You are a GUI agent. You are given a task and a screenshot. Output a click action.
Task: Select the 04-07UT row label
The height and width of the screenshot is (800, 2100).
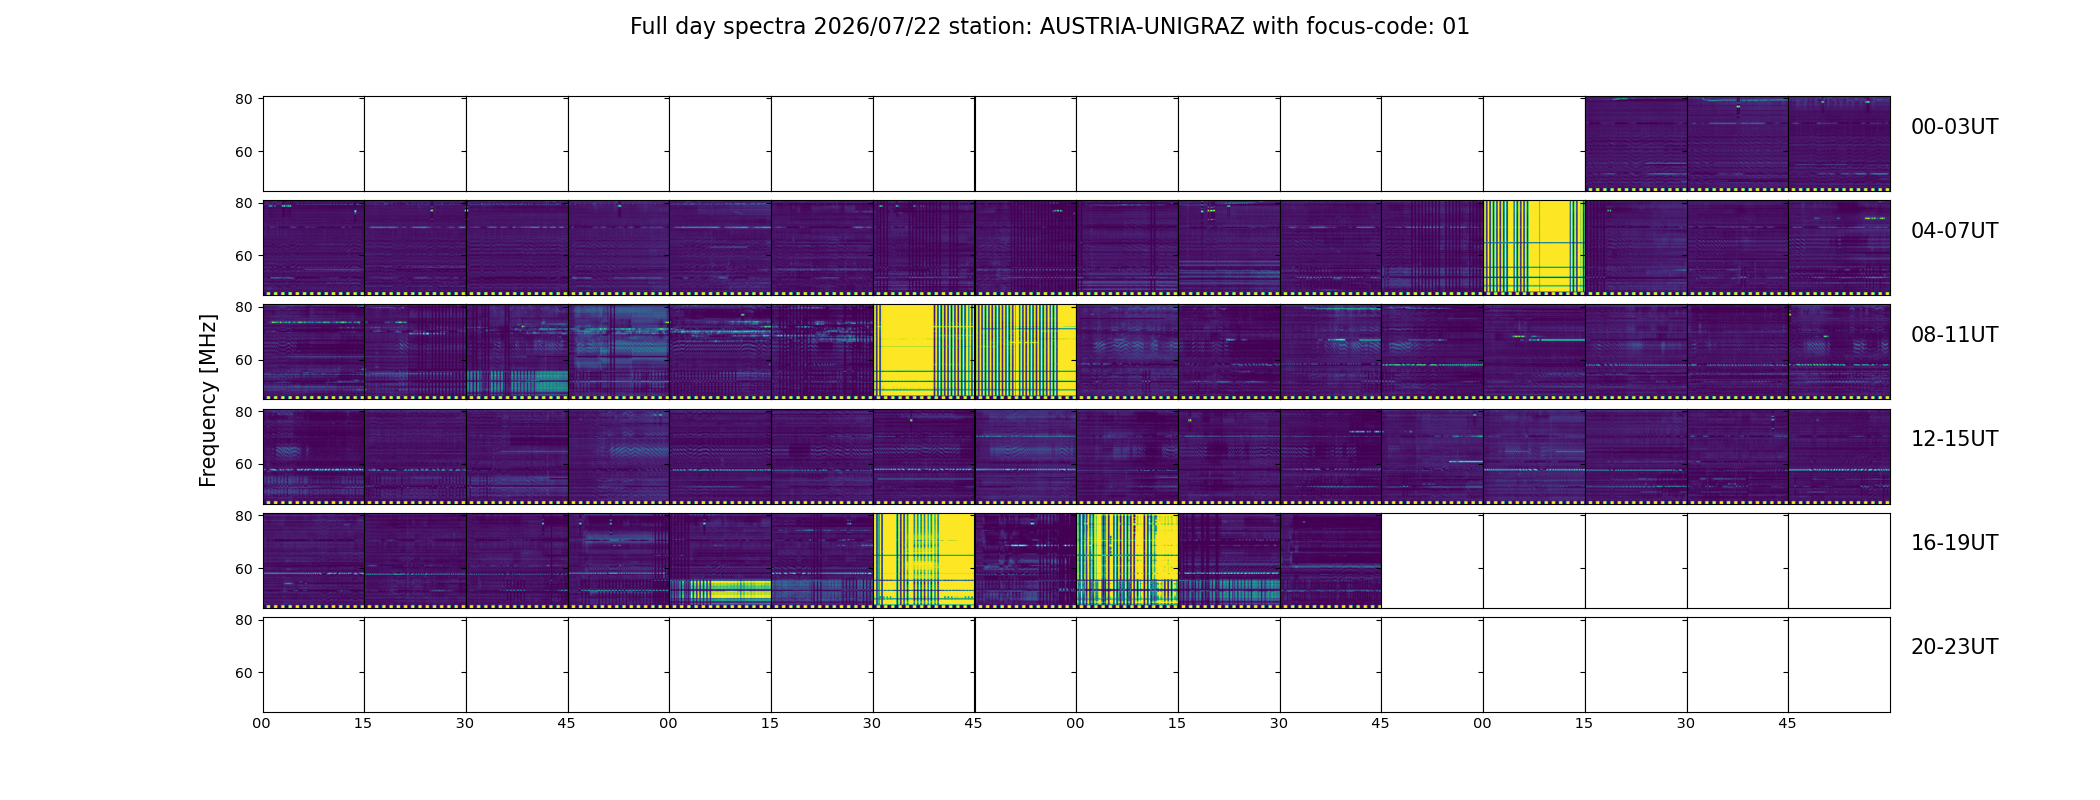click(1954, 231)
